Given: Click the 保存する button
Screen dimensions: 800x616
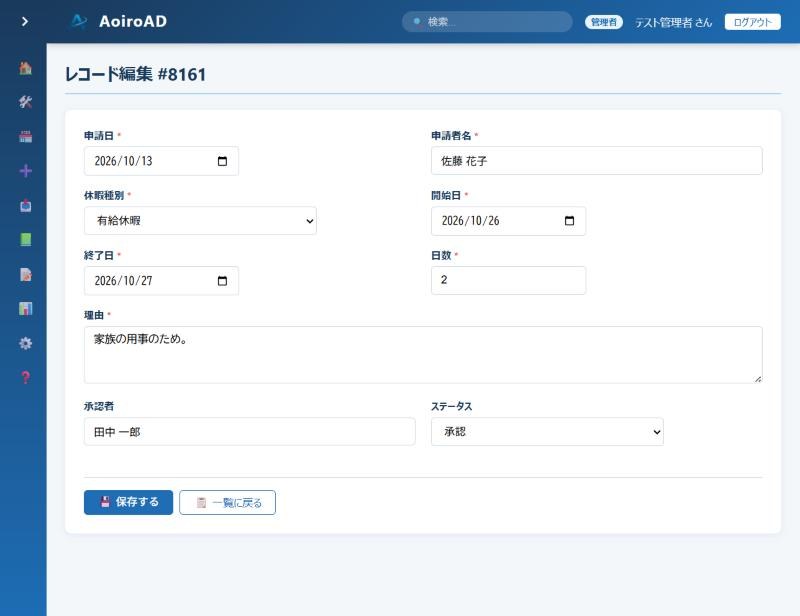Looking at the screenshot, I should 129,502.
